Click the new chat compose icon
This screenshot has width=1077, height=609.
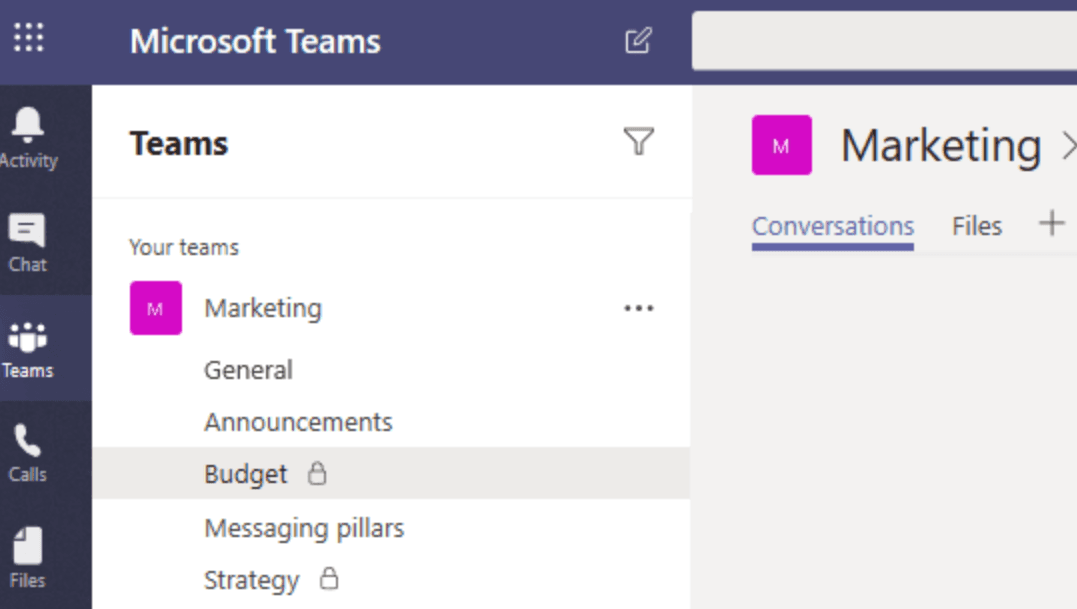click(x=638, y=41)
